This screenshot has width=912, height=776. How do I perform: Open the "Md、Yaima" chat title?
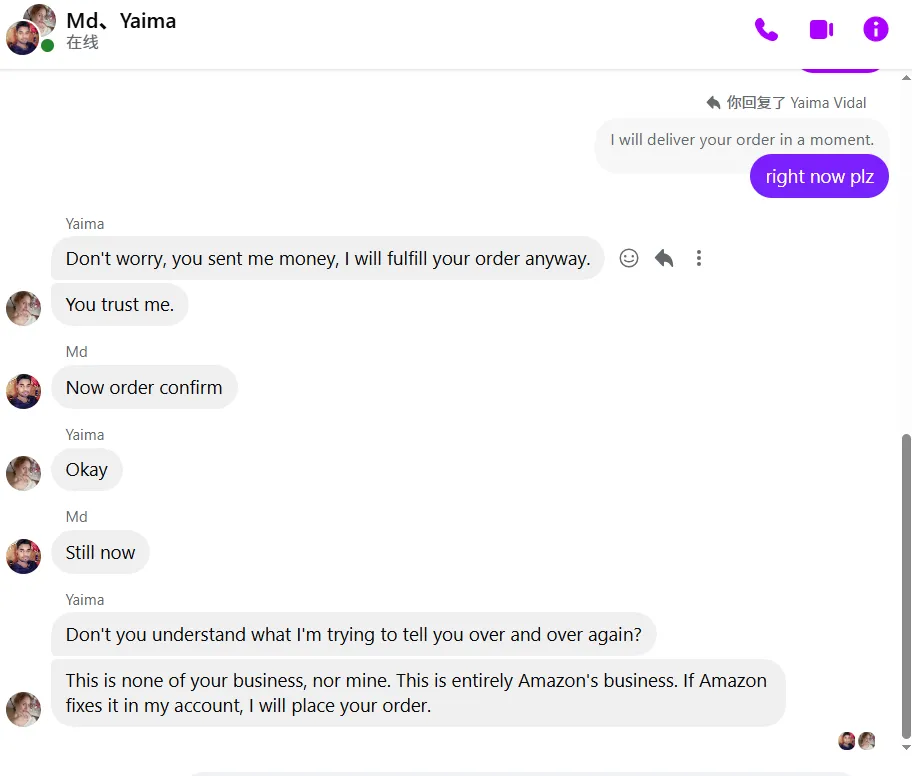click(x=121, y=20)
